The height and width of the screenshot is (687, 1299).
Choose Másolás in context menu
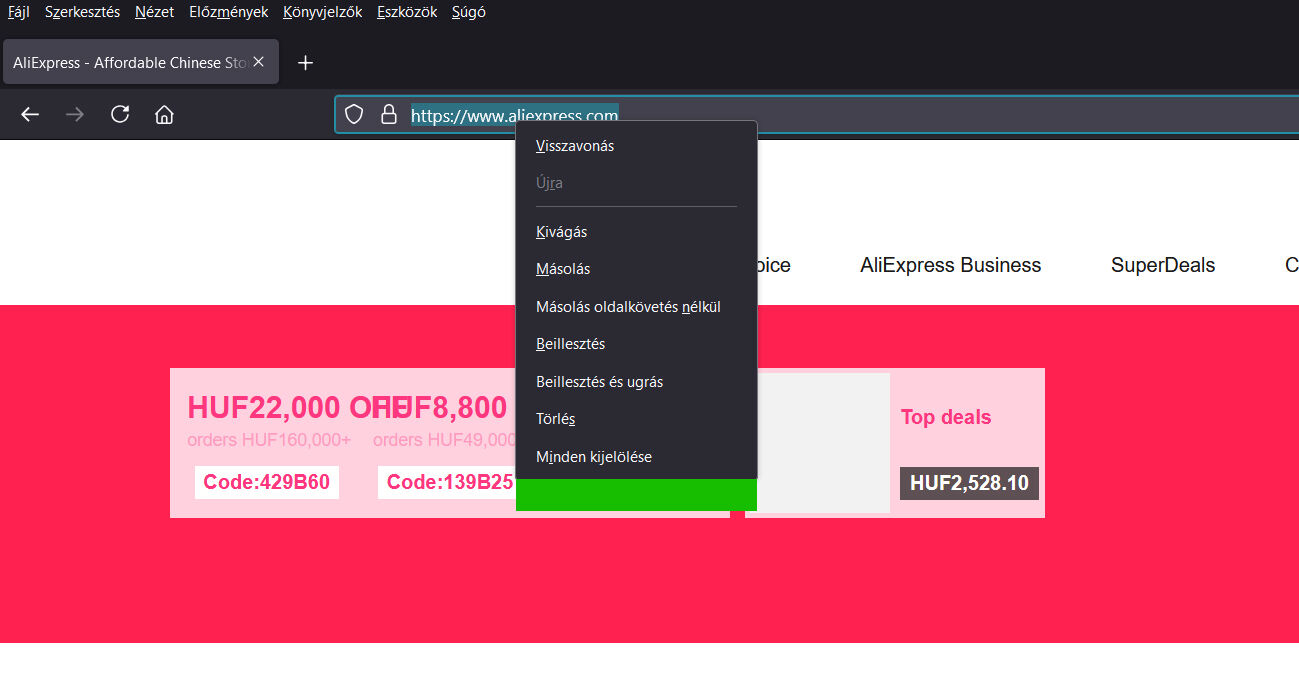click(x=636, y=269)
